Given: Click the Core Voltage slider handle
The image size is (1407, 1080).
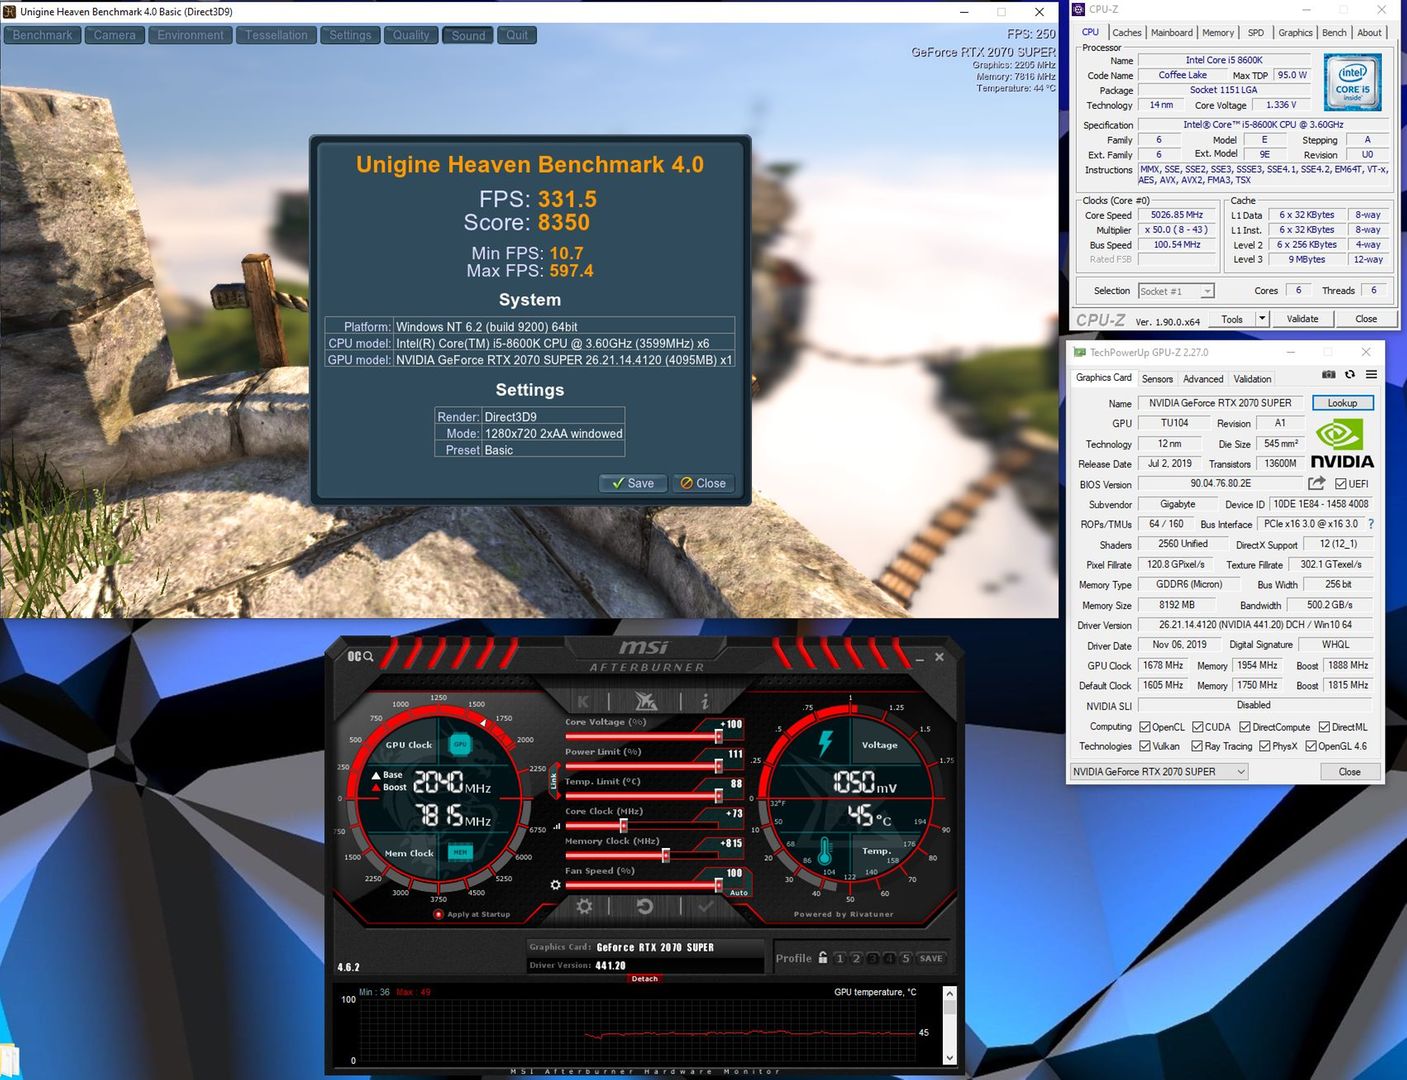Looking at the screenshot, I should (x=718, y=737).
